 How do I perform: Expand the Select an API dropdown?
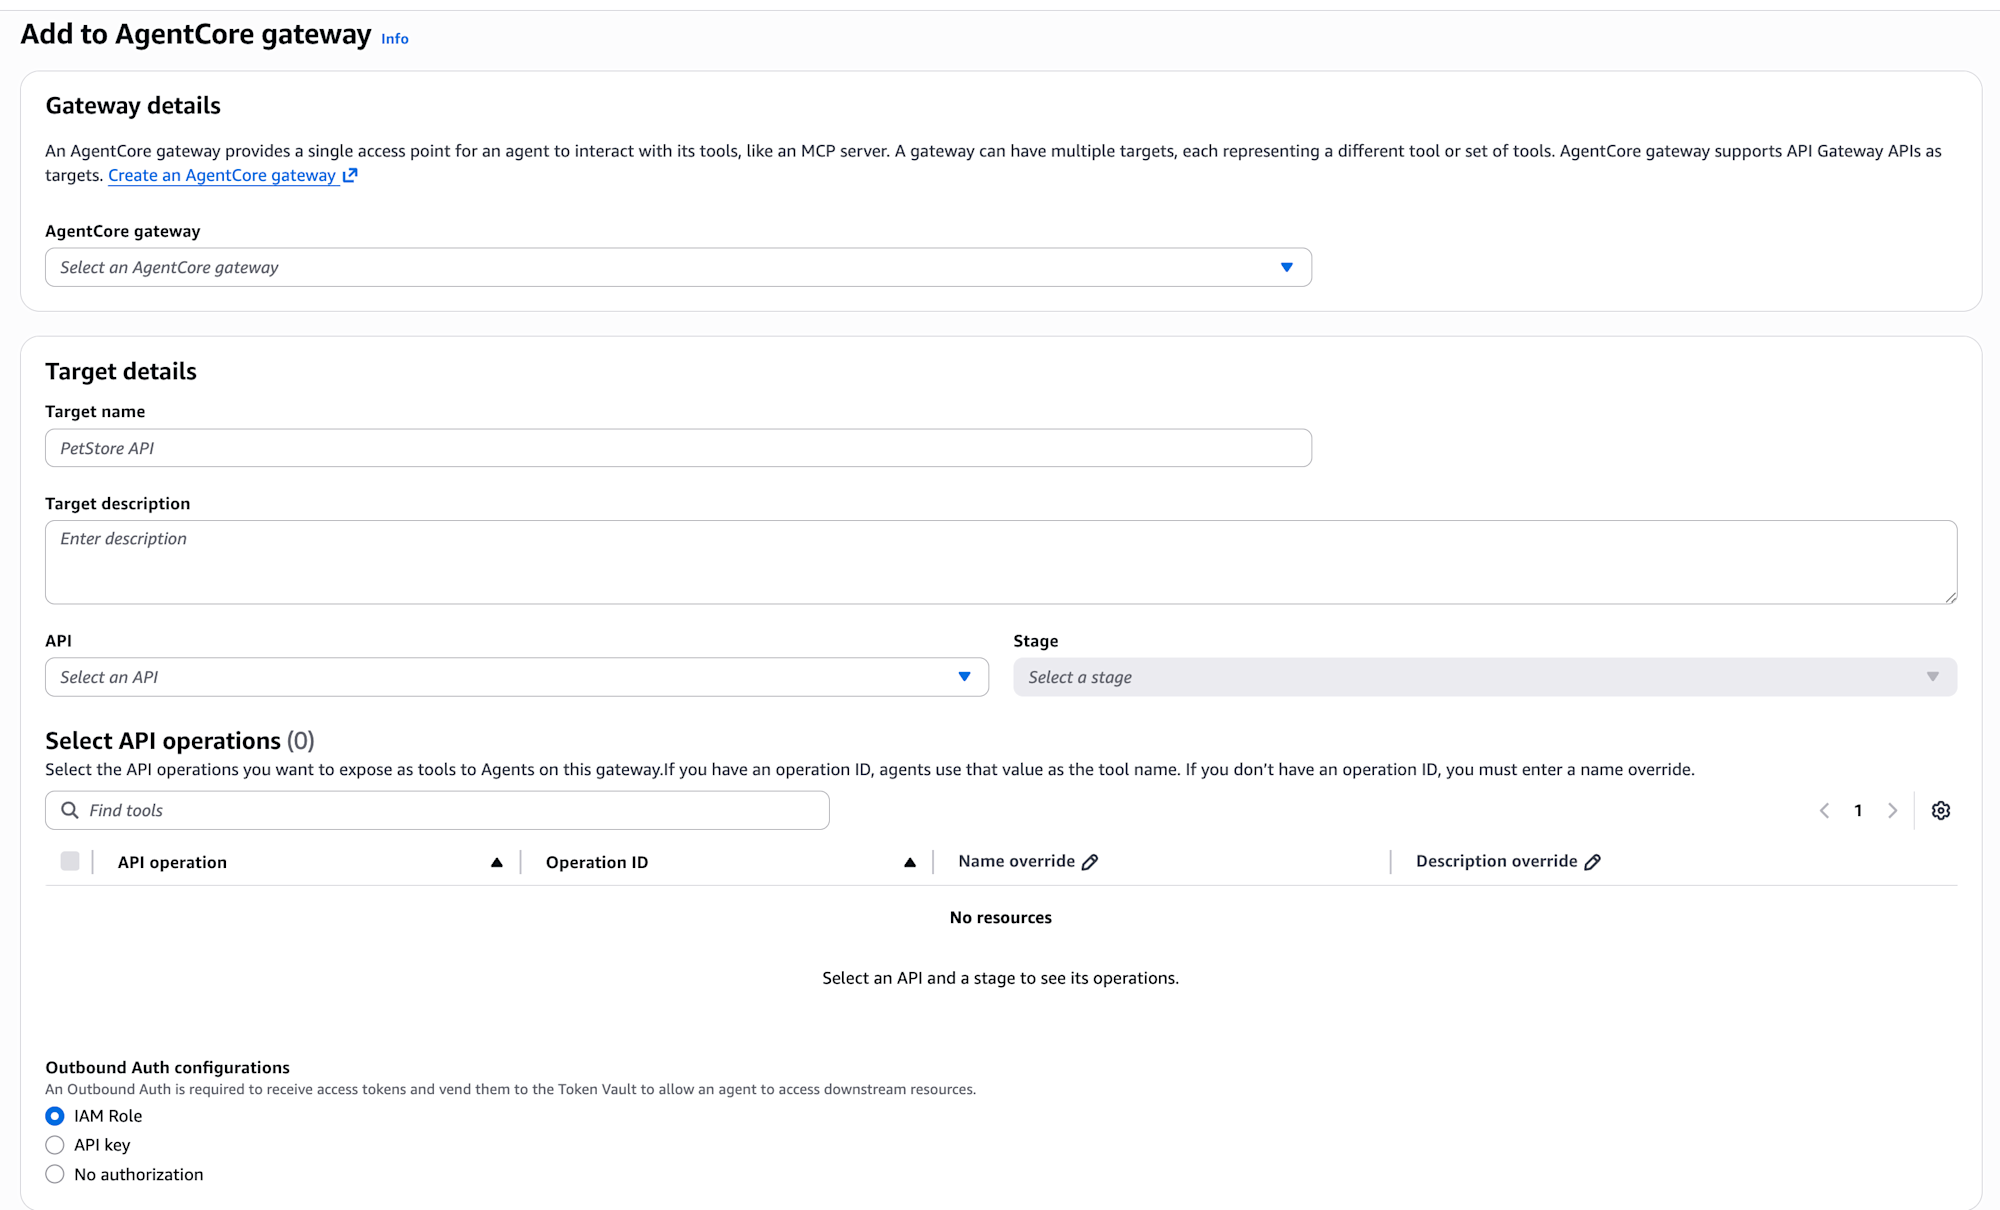tap(516, 677)
